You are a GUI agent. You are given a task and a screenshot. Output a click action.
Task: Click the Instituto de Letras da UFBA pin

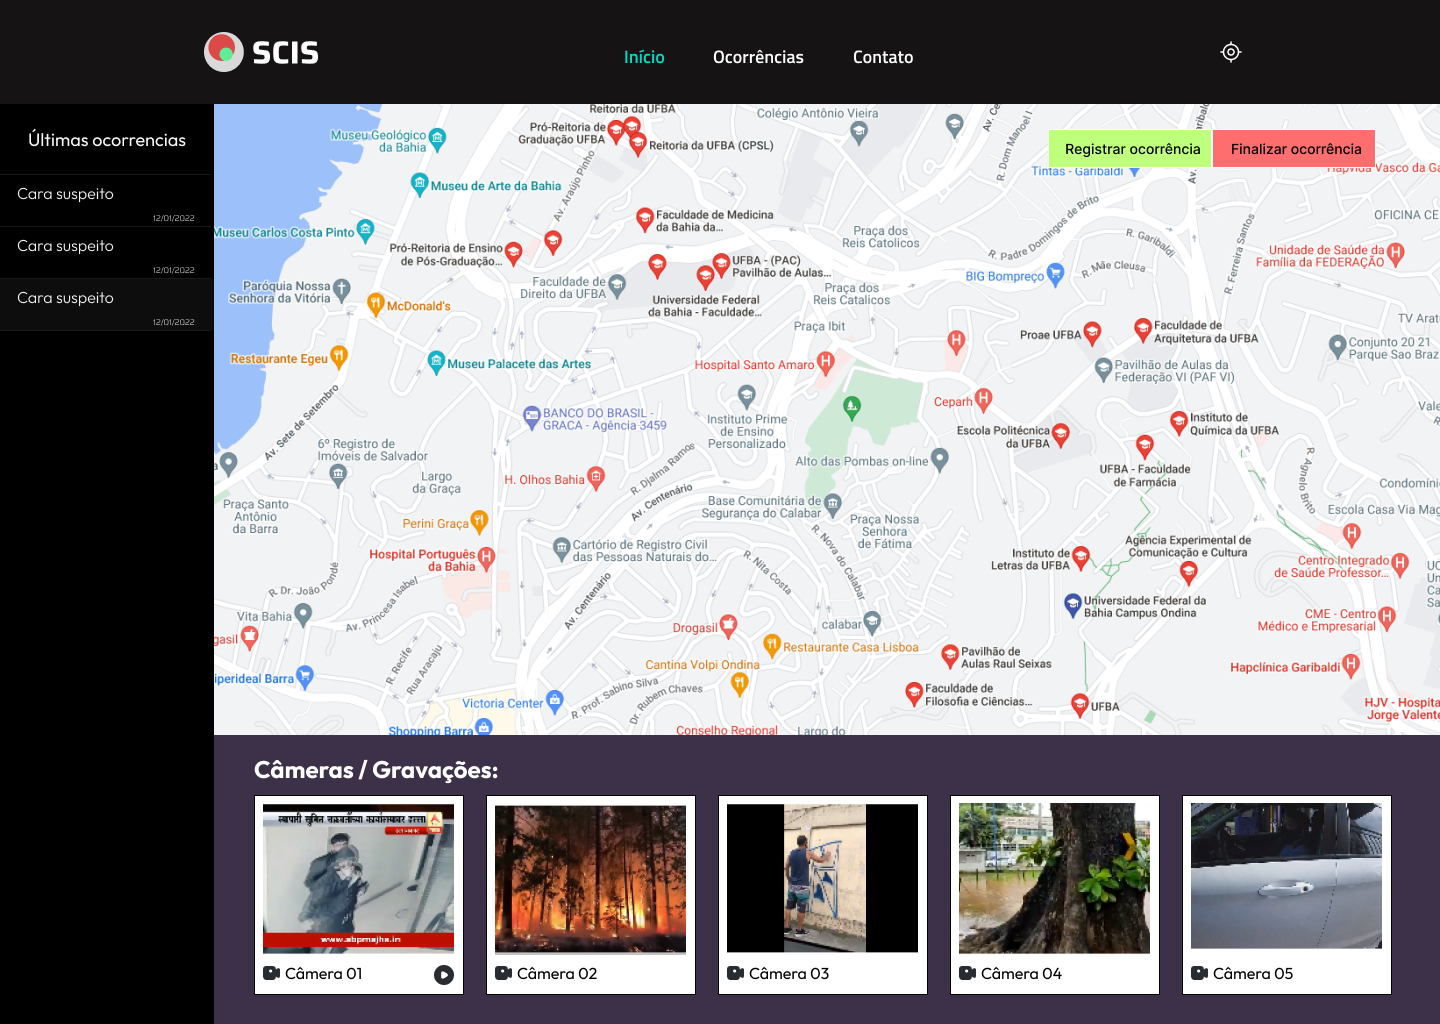pyautogui.click(x=1081, y=557)
